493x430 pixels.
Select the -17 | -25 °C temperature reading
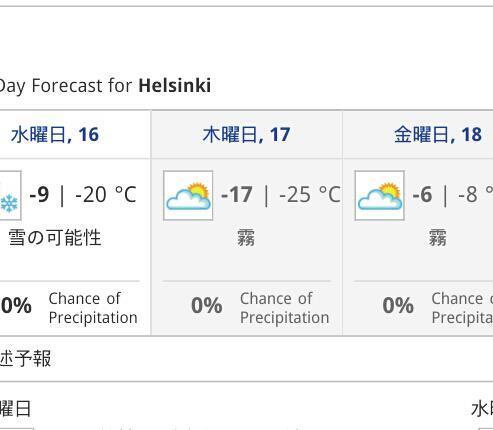coord(281,194)
